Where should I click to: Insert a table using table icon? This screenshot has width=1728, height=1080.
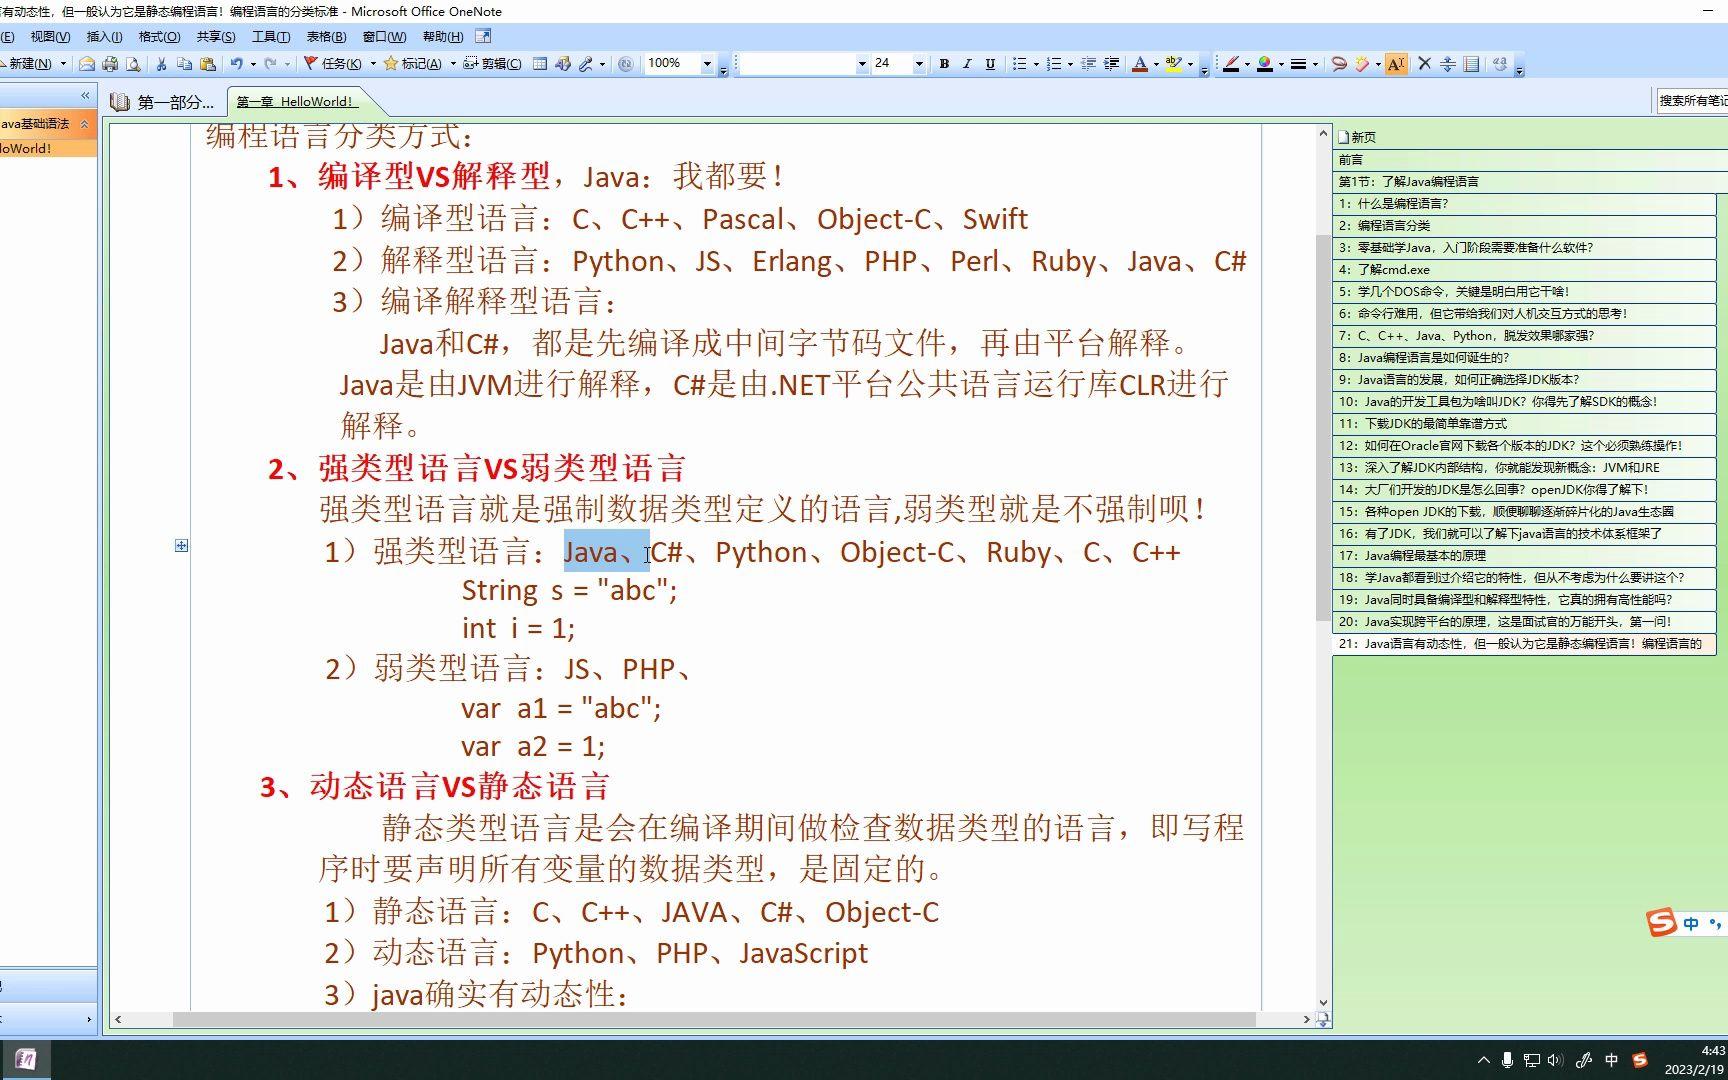coord(540,64)
